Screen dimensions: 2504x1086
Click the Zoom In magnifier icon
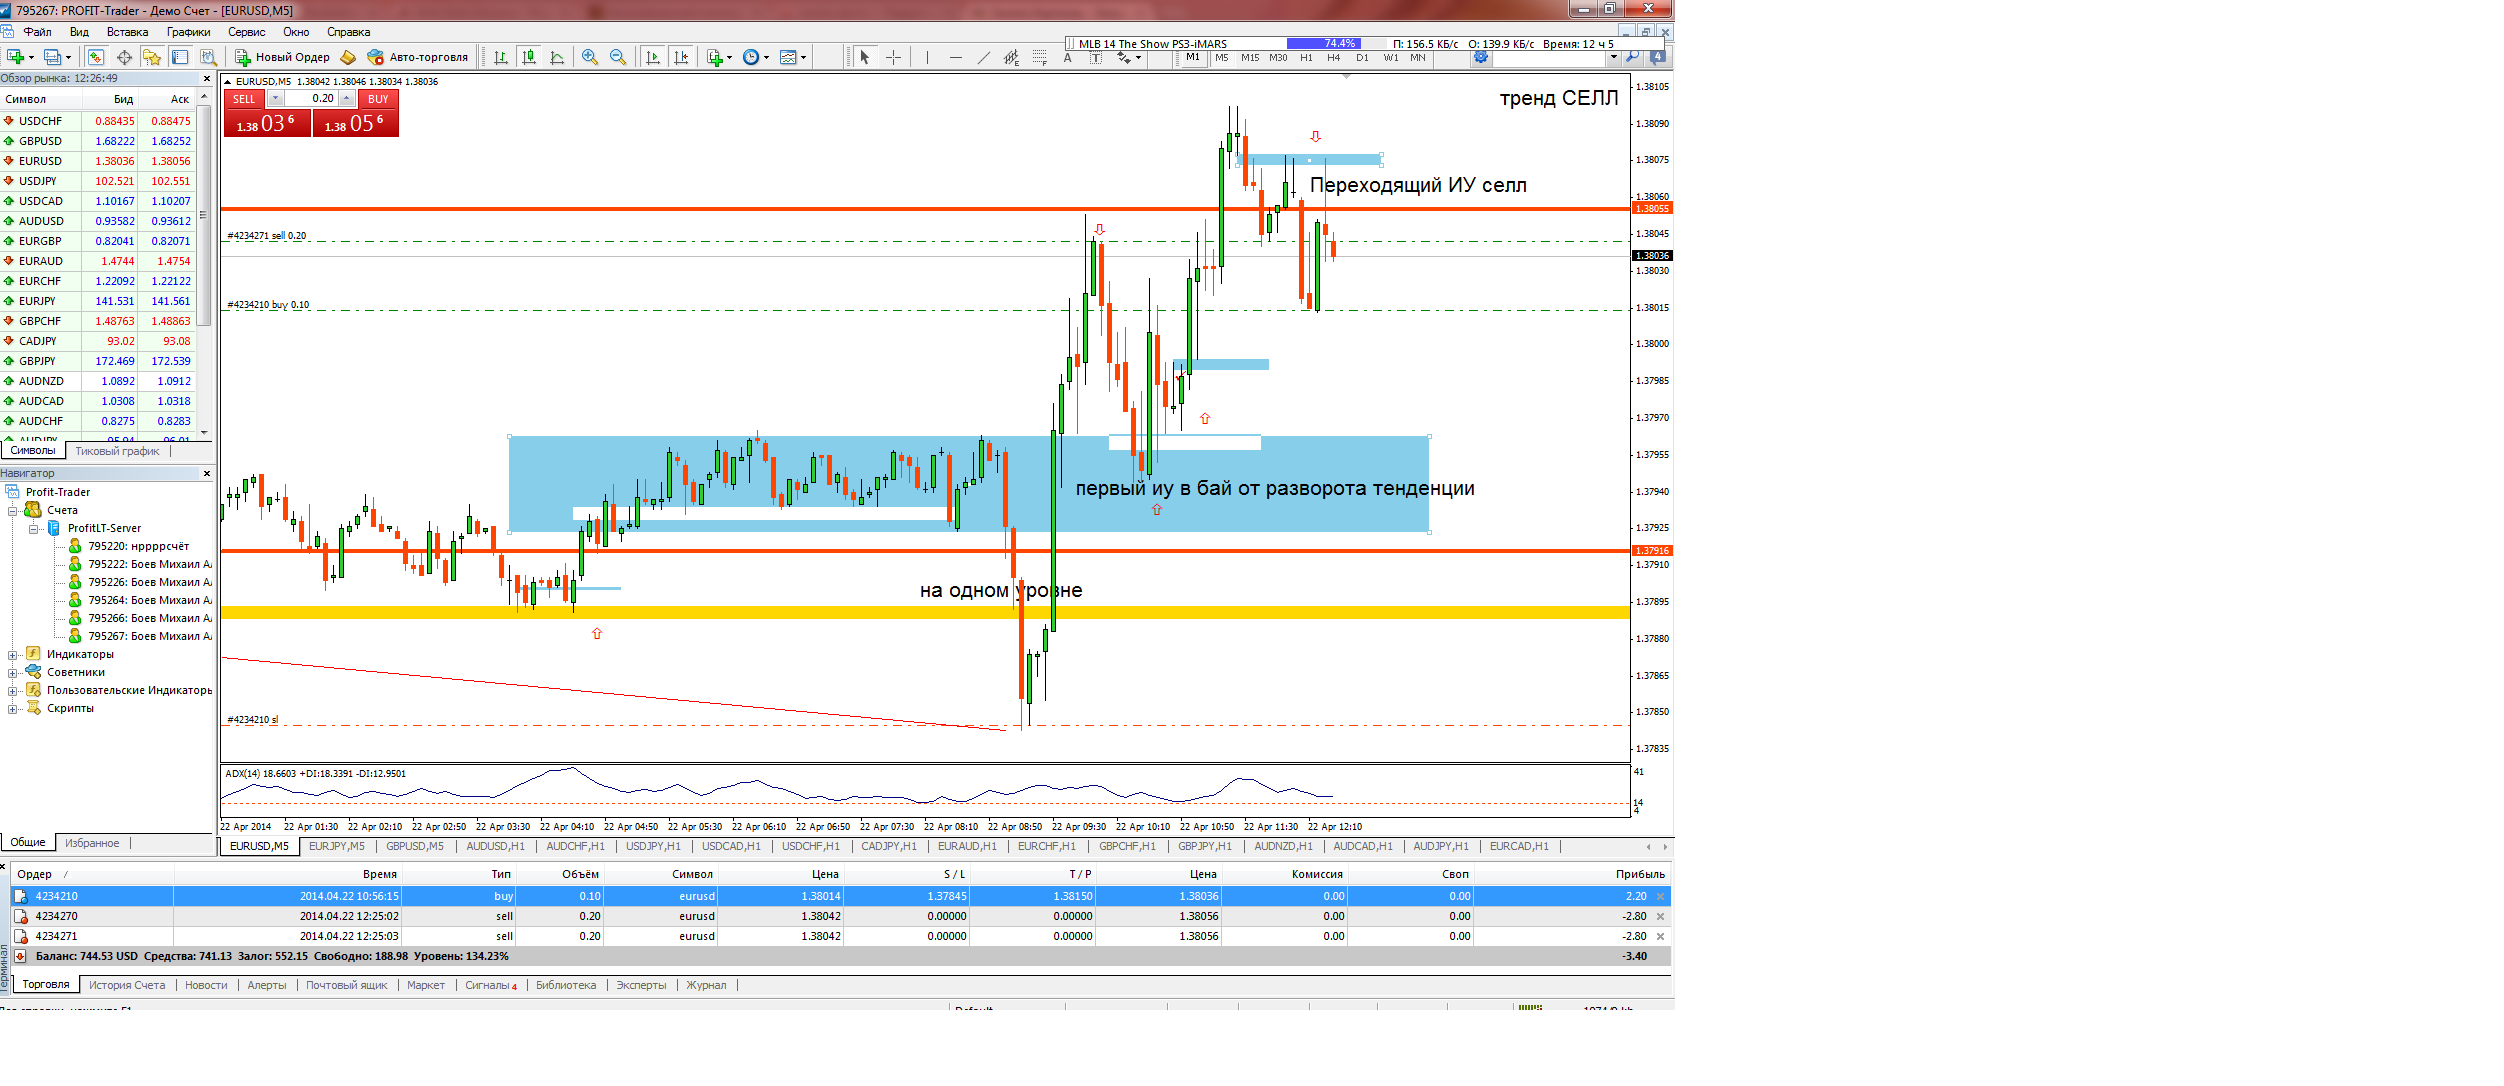pyautogui.click(x=589, y=57)
